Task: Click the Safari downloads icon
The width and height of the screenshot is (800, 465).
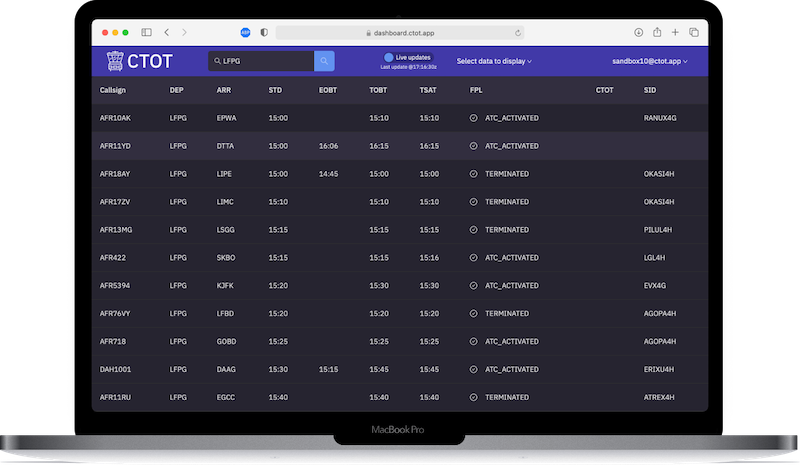Action: (639, 33)
